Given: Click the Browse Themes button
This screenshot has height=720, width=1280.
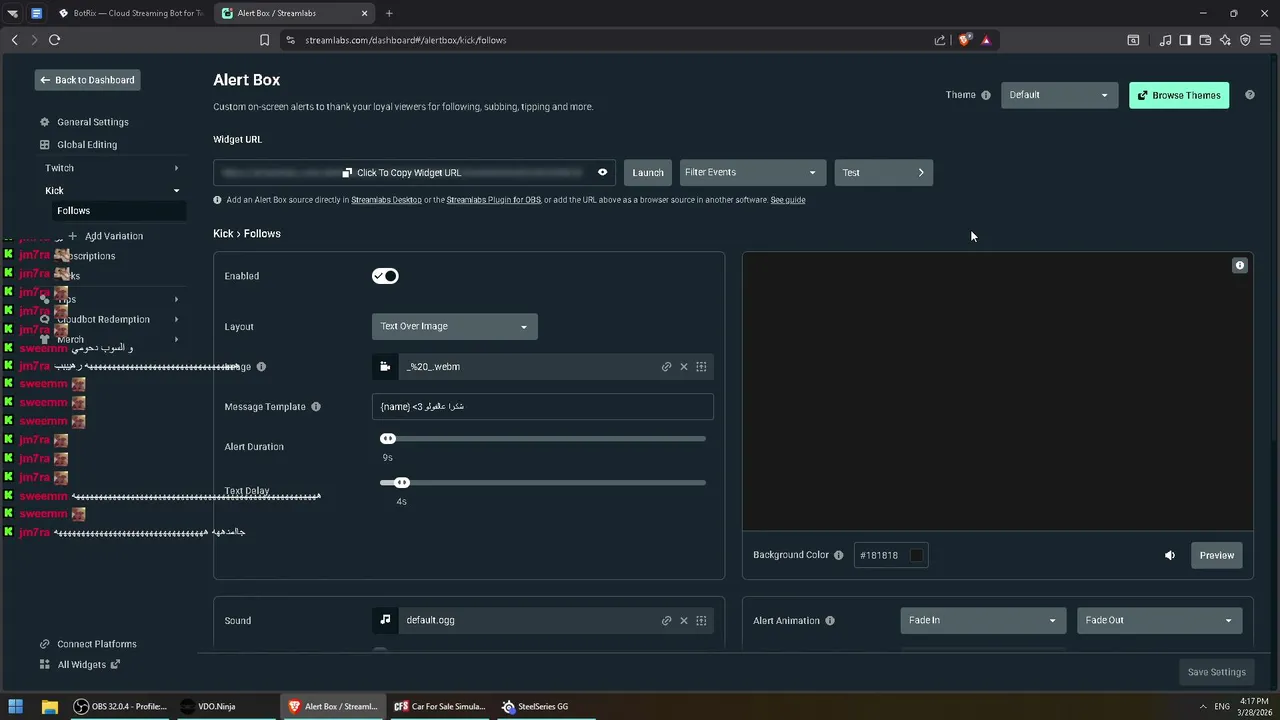Looking at the screenshot, I should 1179,95.
